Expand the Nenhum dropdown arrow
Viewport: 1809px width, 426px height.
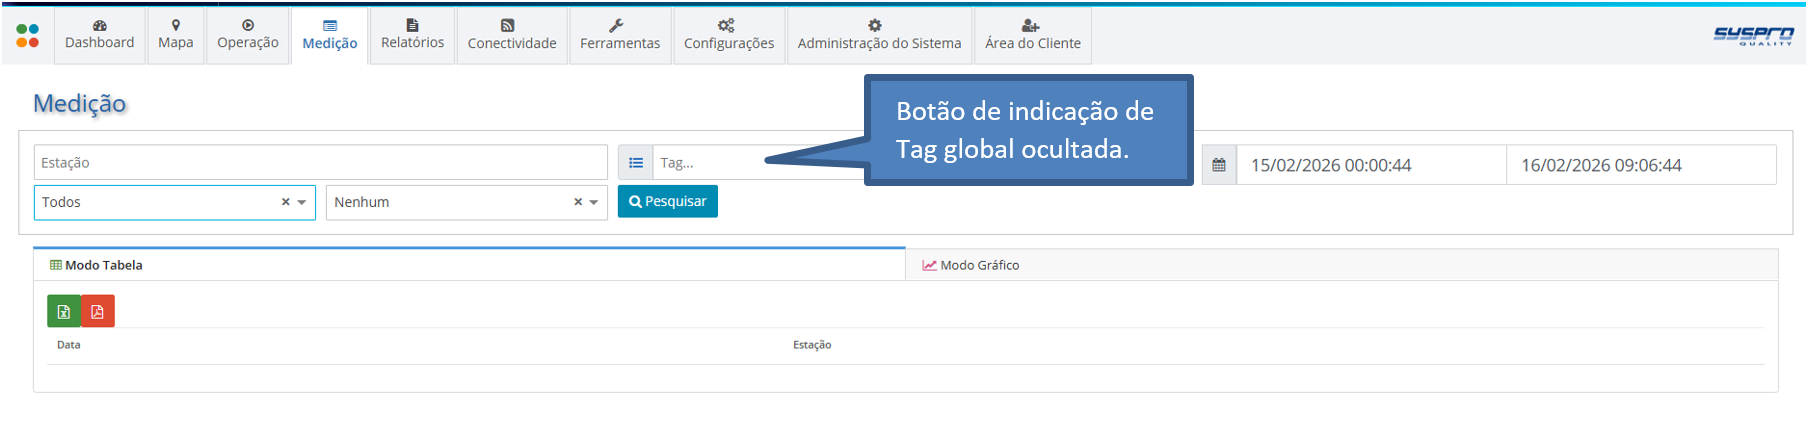(594, 203)
